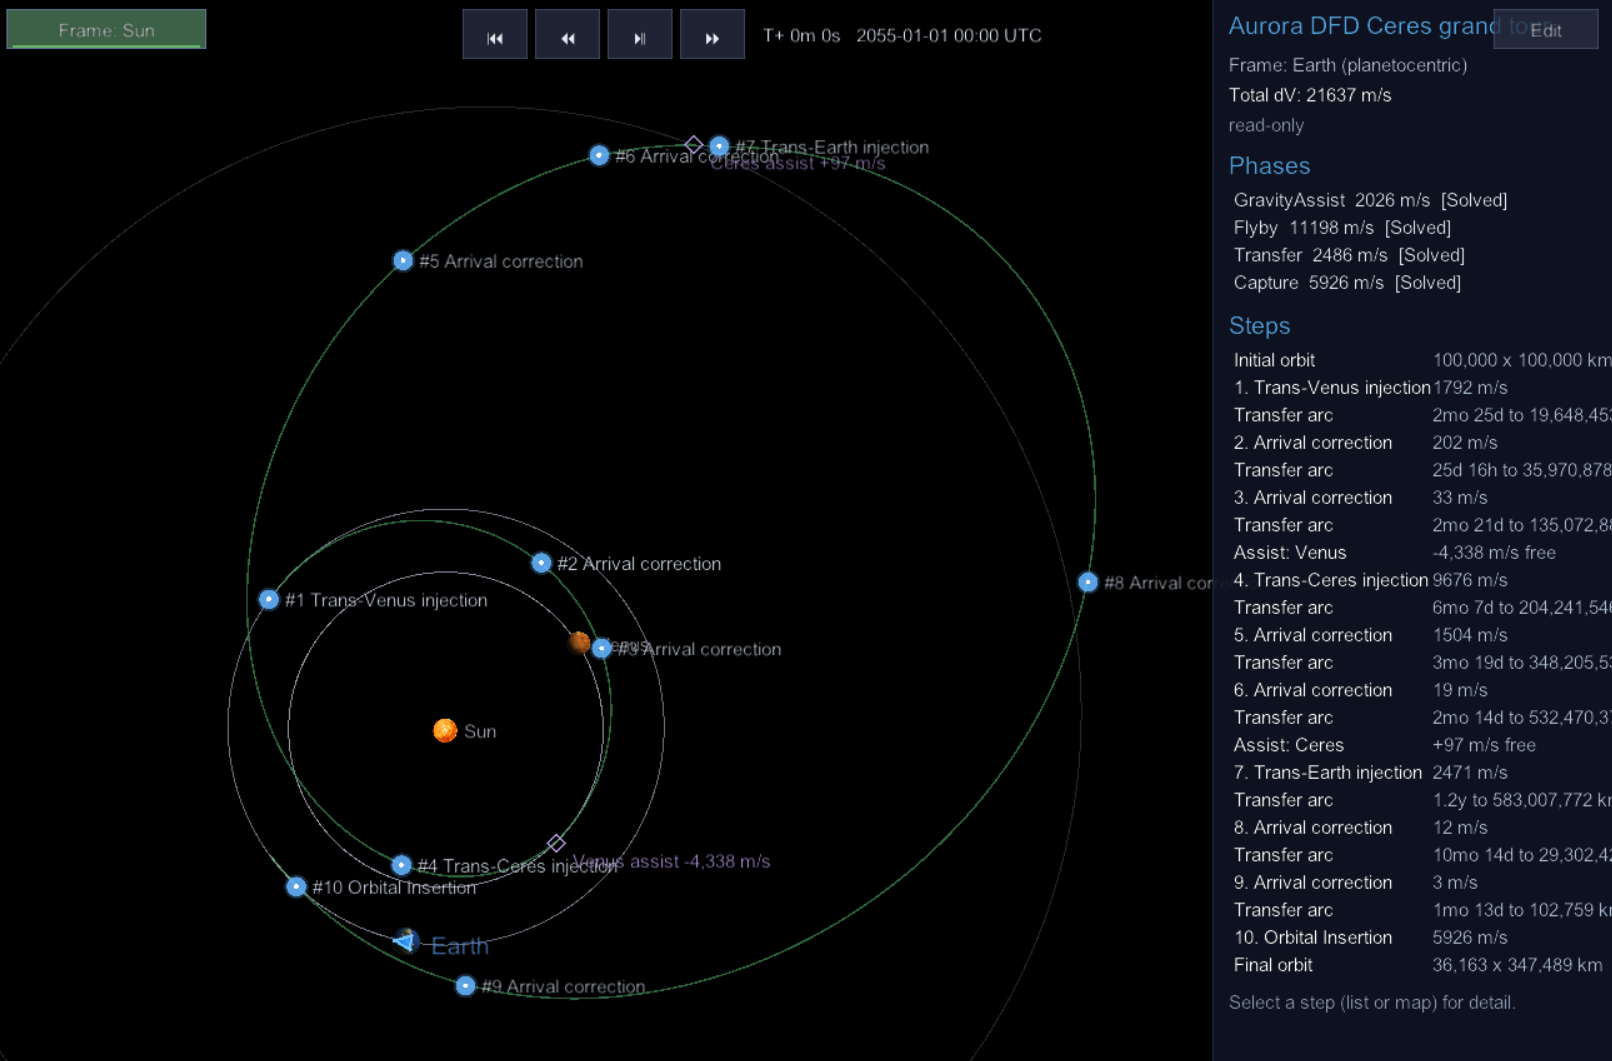Select the #8 Arrival correction node
Screen dimensions: 1612x1061
1088,582
